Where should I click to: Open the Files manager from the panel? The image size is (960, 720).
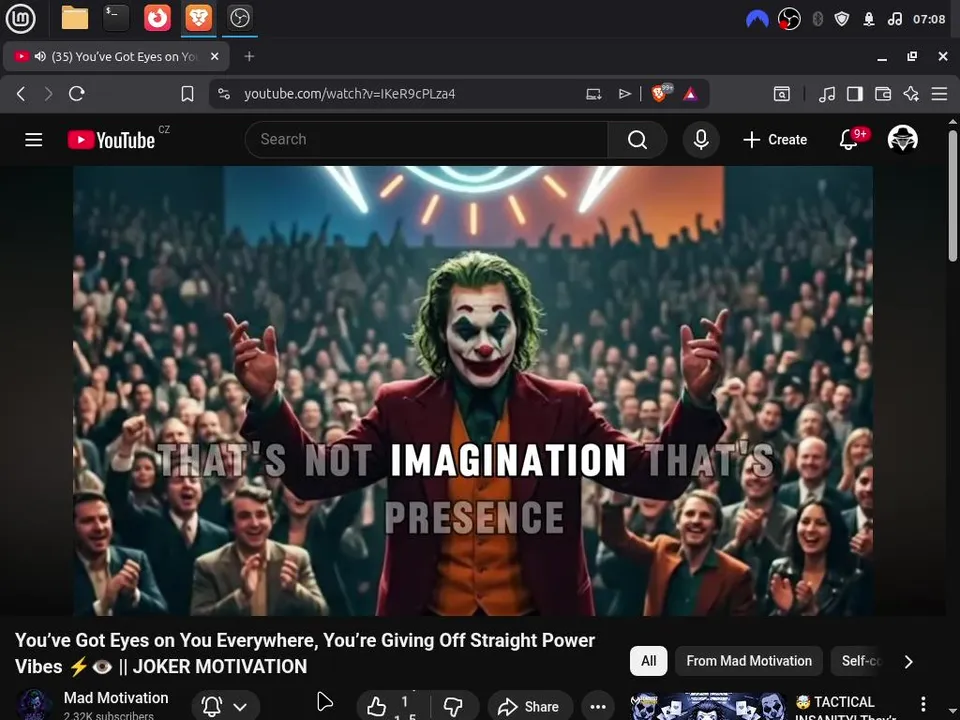pyautogui.click(x=75, y=18)
